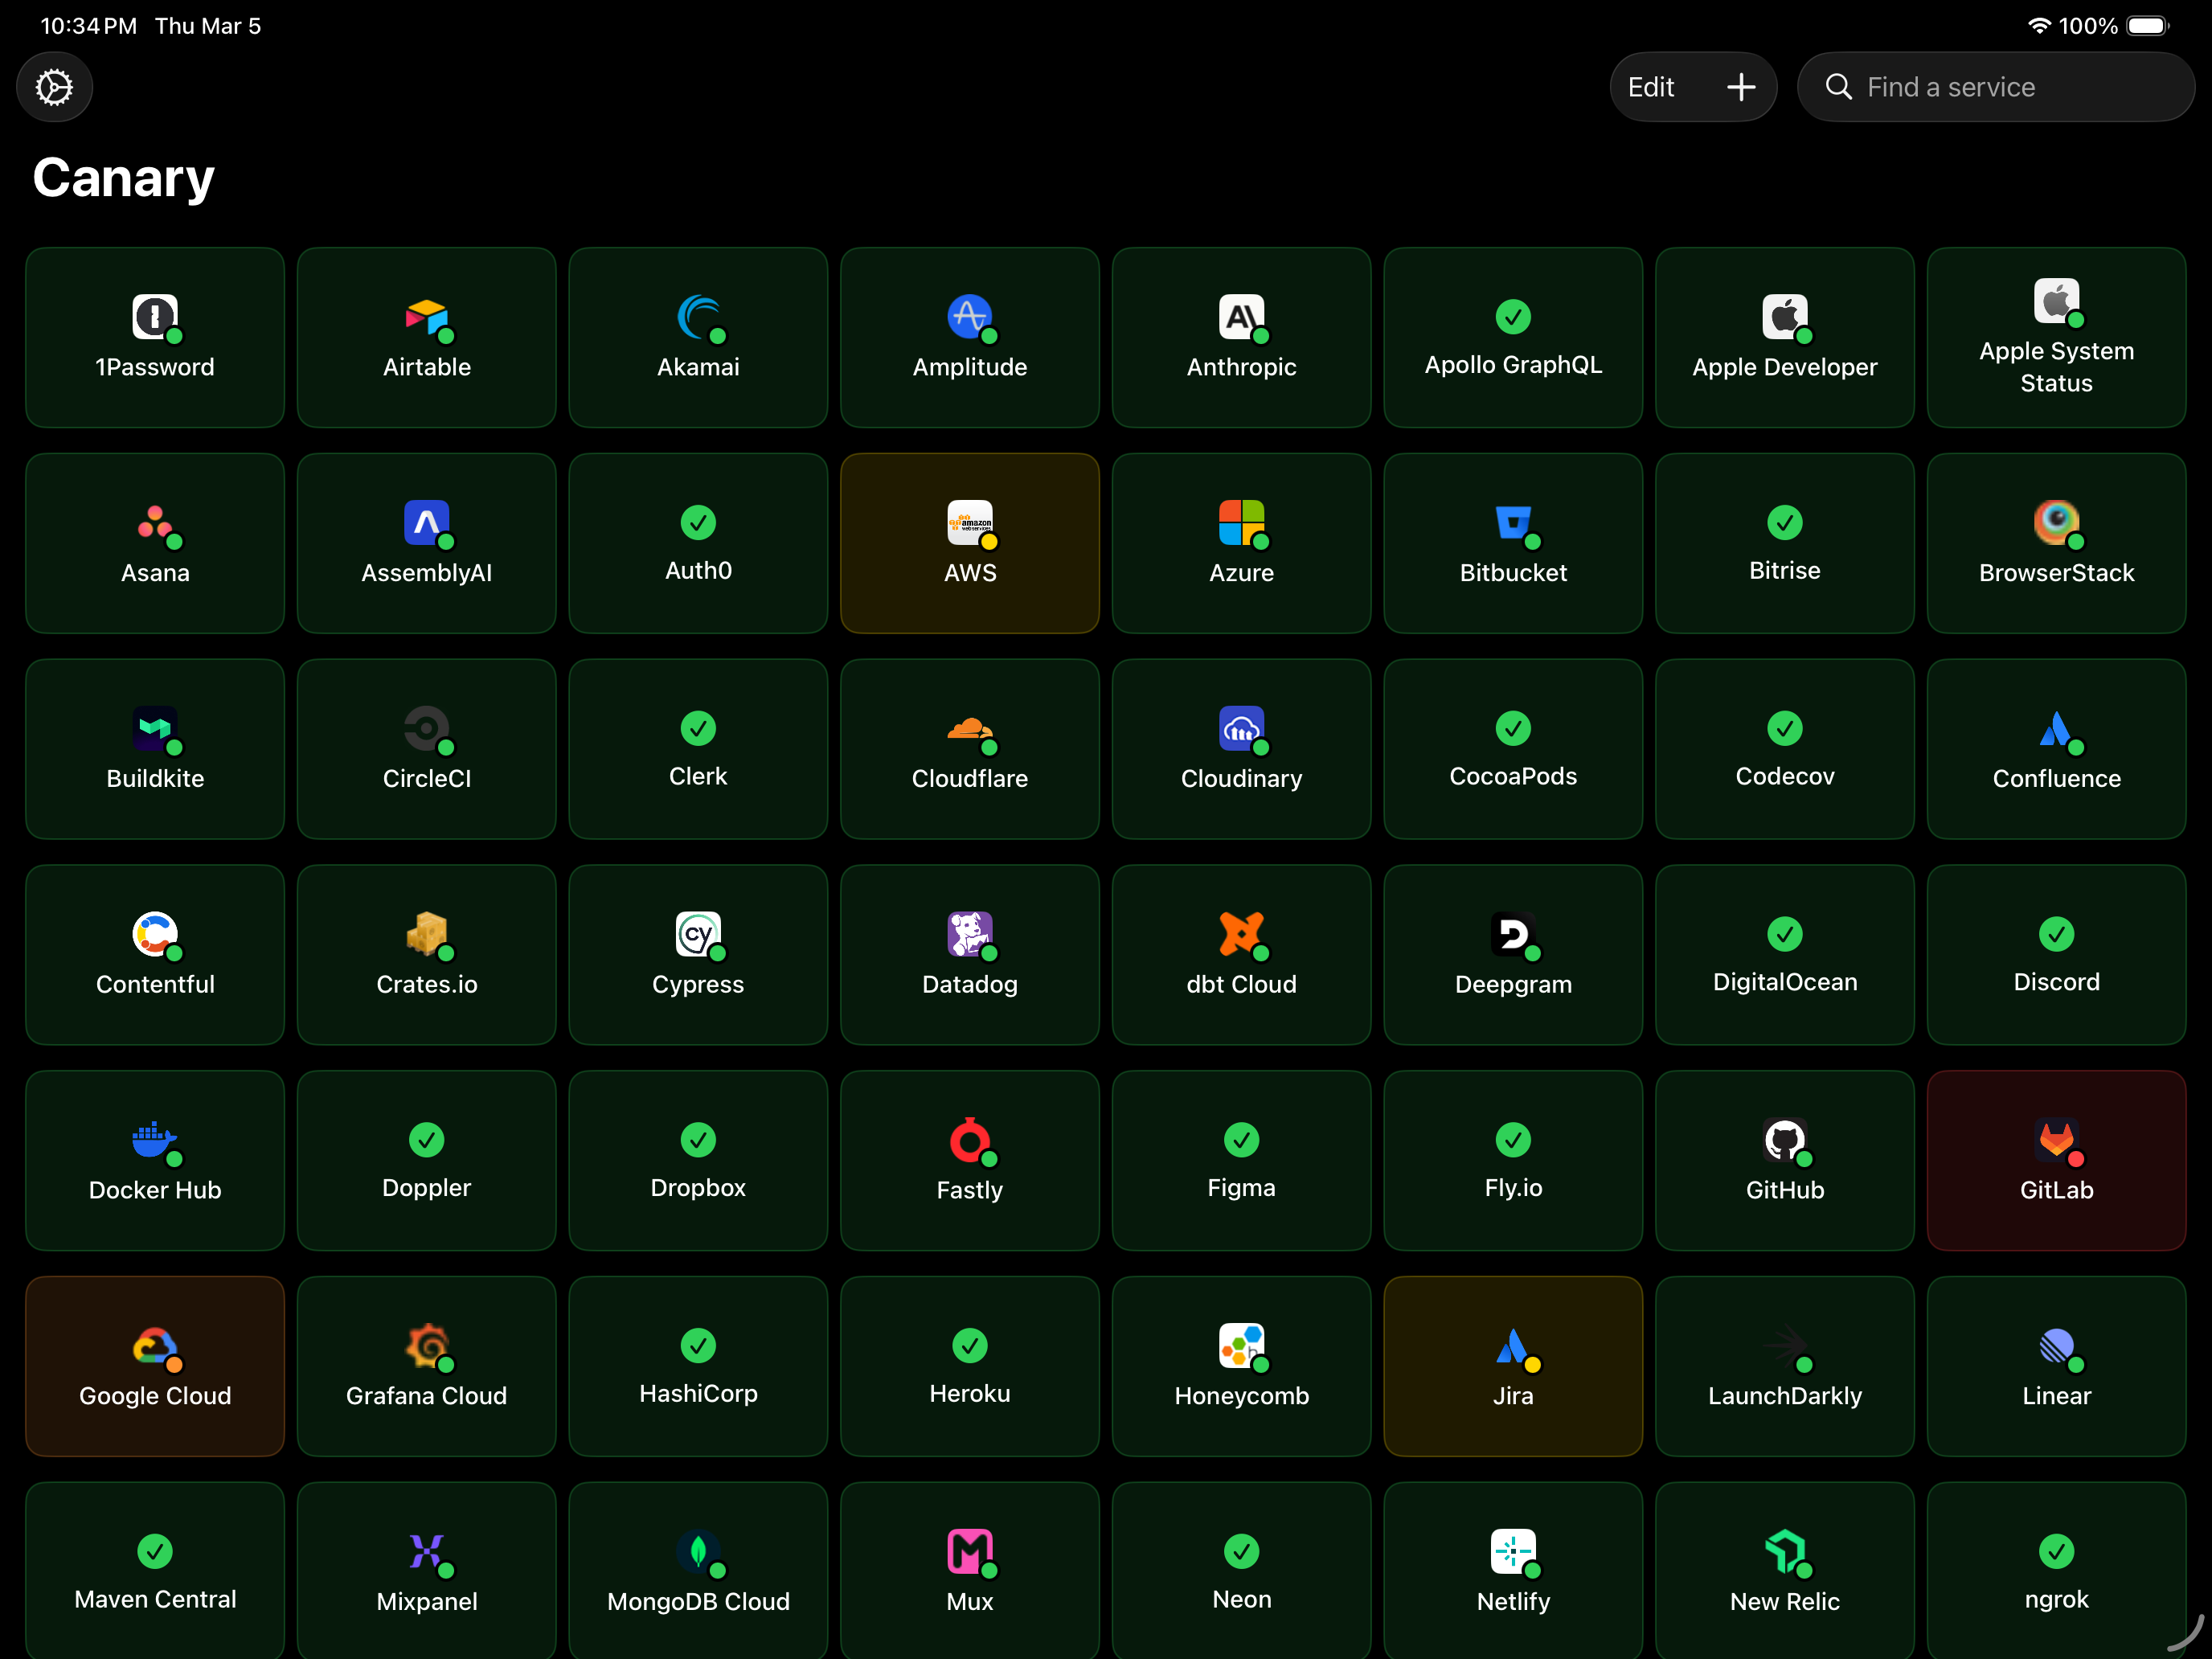Open the Jira card with warning
Image resolution: width=2212 pixels, height=1659 pixels.
click(x=1513, y=1366)
